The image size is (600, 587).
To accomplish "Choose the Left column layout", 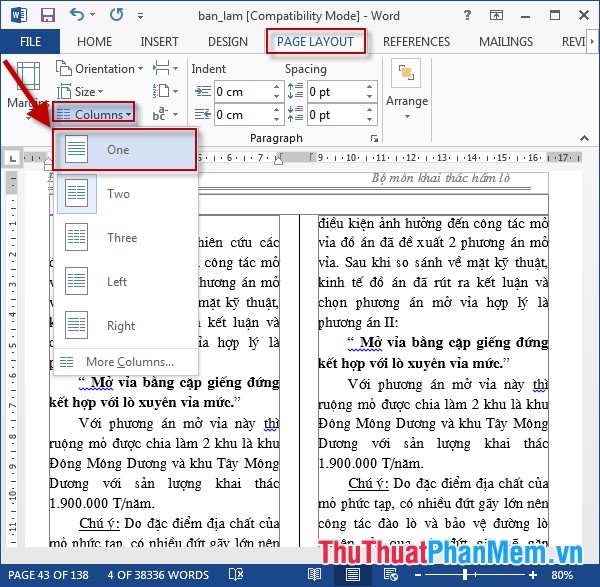I will click(126, 281).
